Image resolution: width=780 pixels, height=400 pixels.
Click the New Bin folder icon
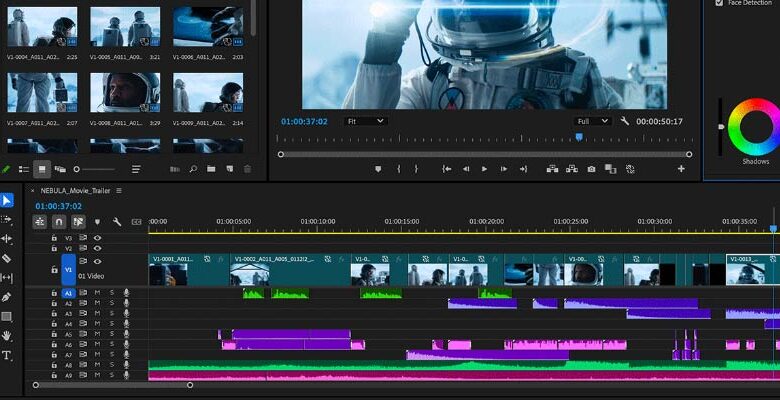click(x=211, y=169)
